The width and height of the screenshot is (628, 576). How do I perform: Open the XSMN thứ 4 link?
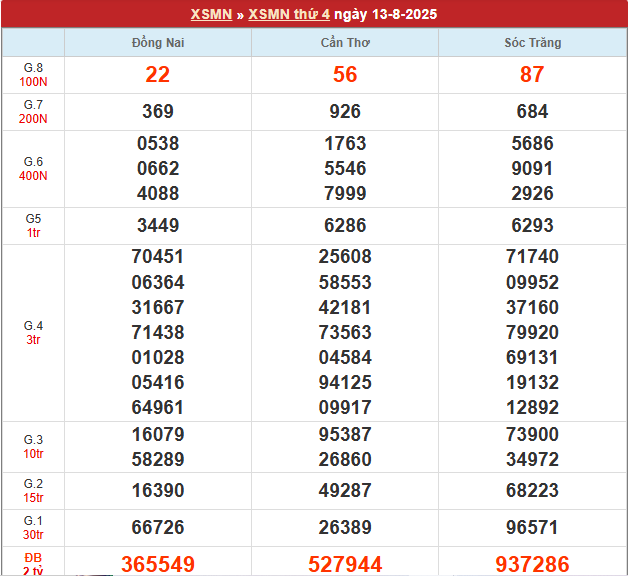(x=289, y=14)
